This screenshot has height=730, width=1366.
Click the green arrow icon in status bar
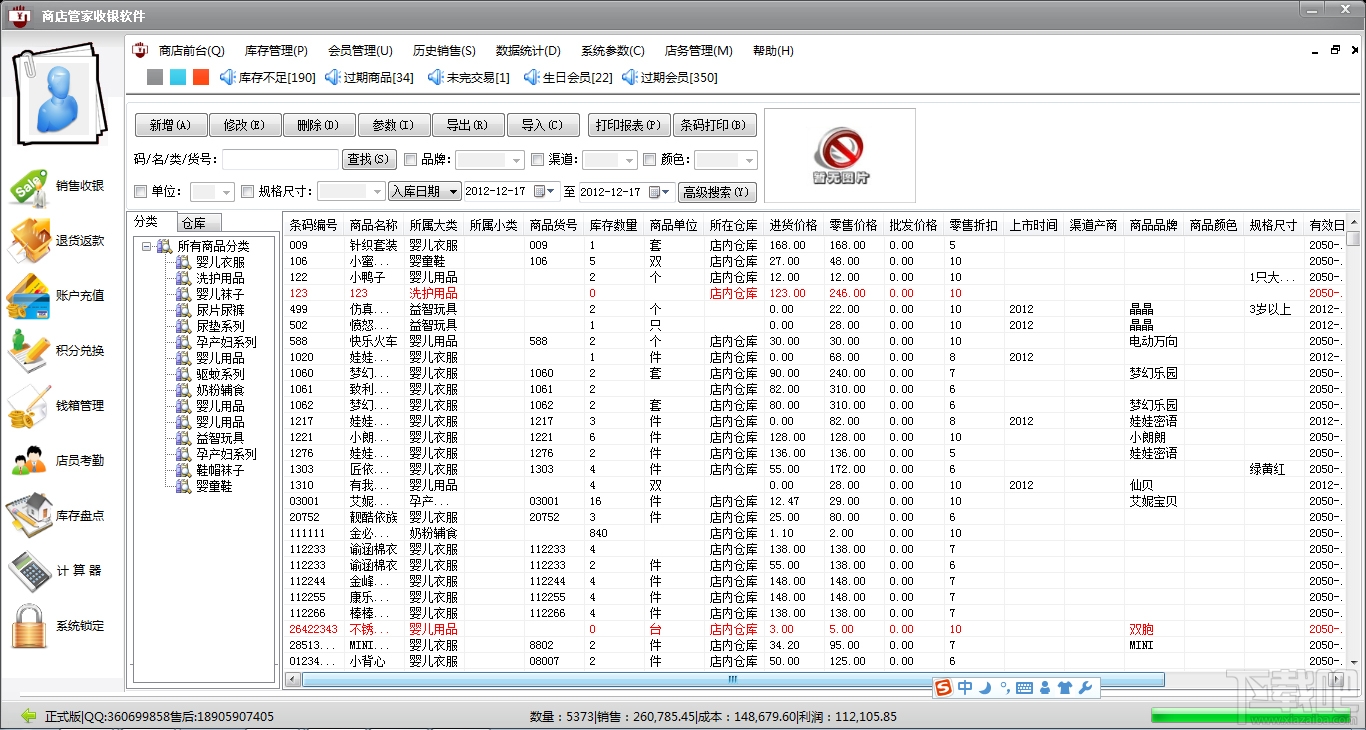29,716
